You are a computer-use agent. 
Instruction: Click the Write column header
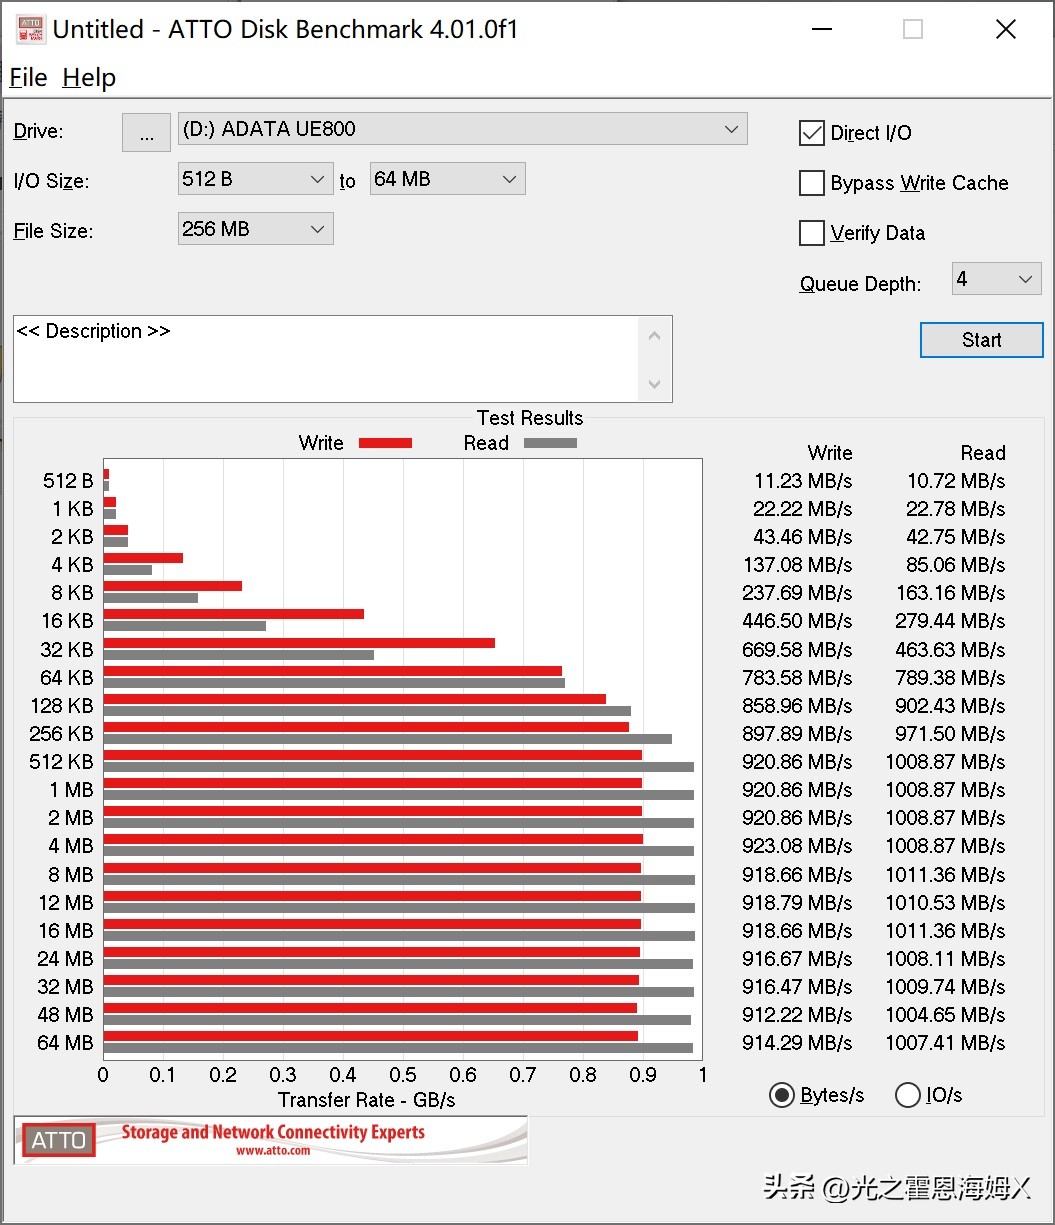[x=830, y=453]
